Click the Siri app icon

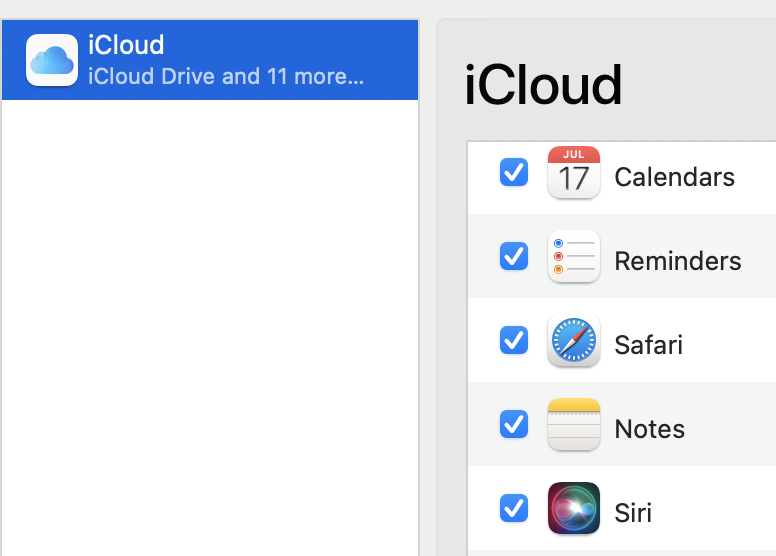point(574,508)
